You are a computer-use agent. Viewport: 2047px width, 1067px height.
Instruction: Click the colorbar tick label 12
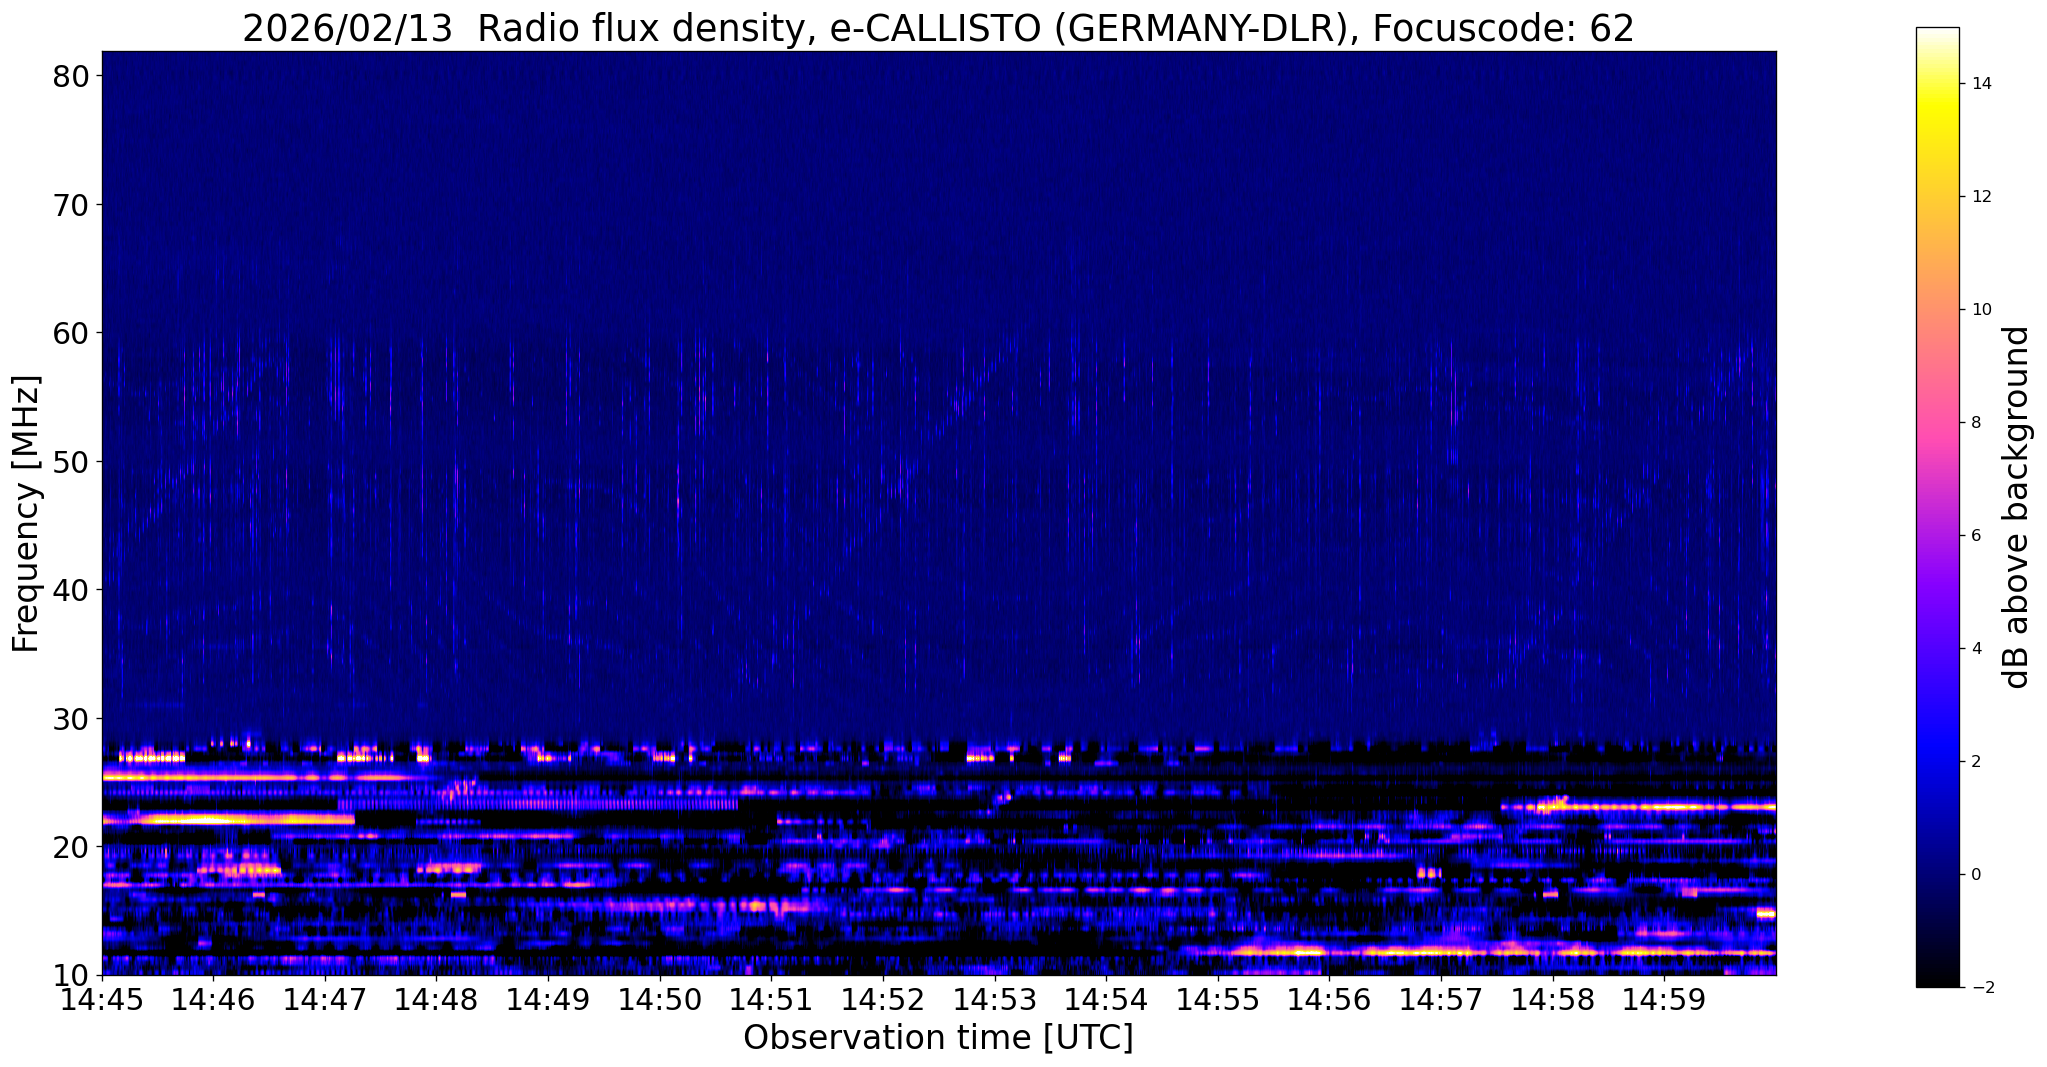pos(1982,197)
